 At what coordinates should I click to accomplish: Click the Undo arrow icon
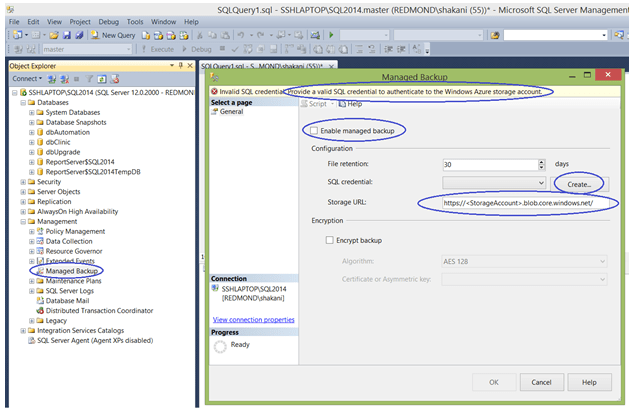(x=241, y=35)
